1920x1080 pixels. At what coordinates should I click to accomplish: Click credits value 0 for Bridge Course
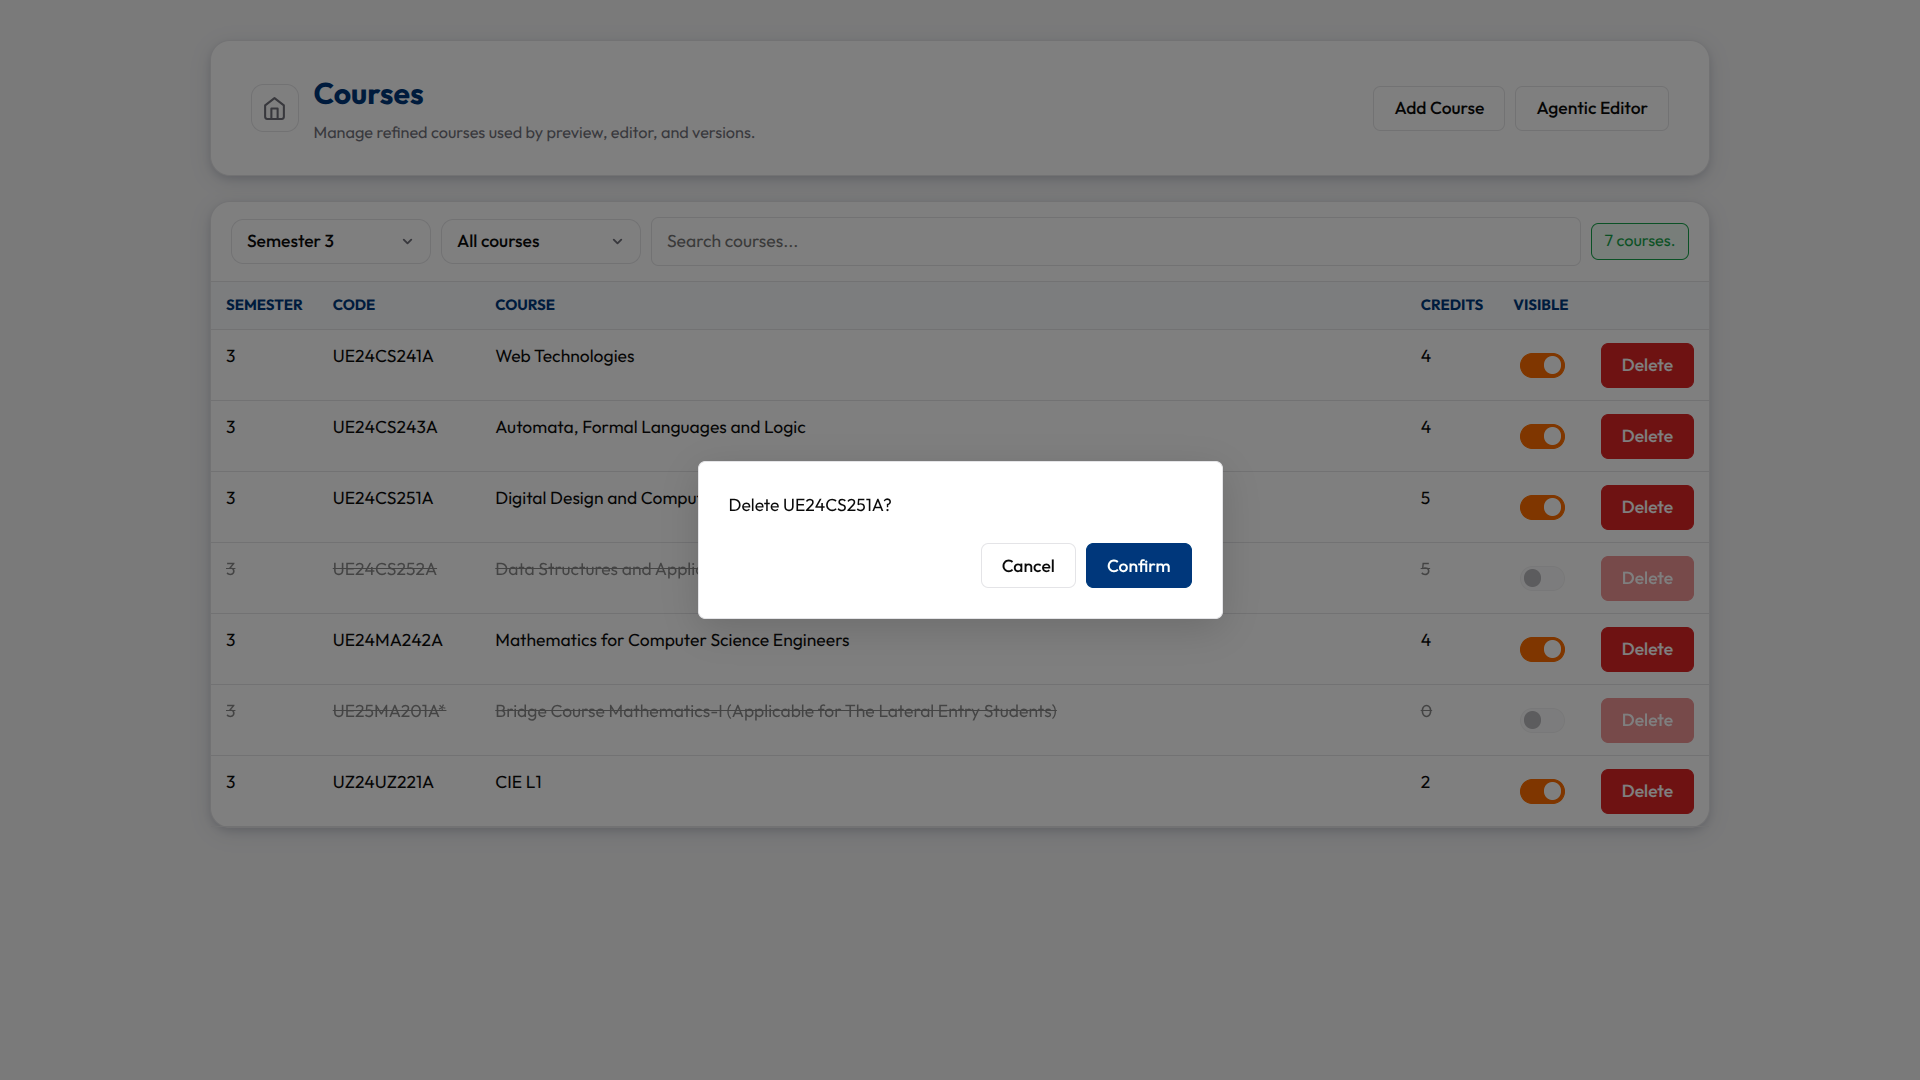click(1426, 711)
